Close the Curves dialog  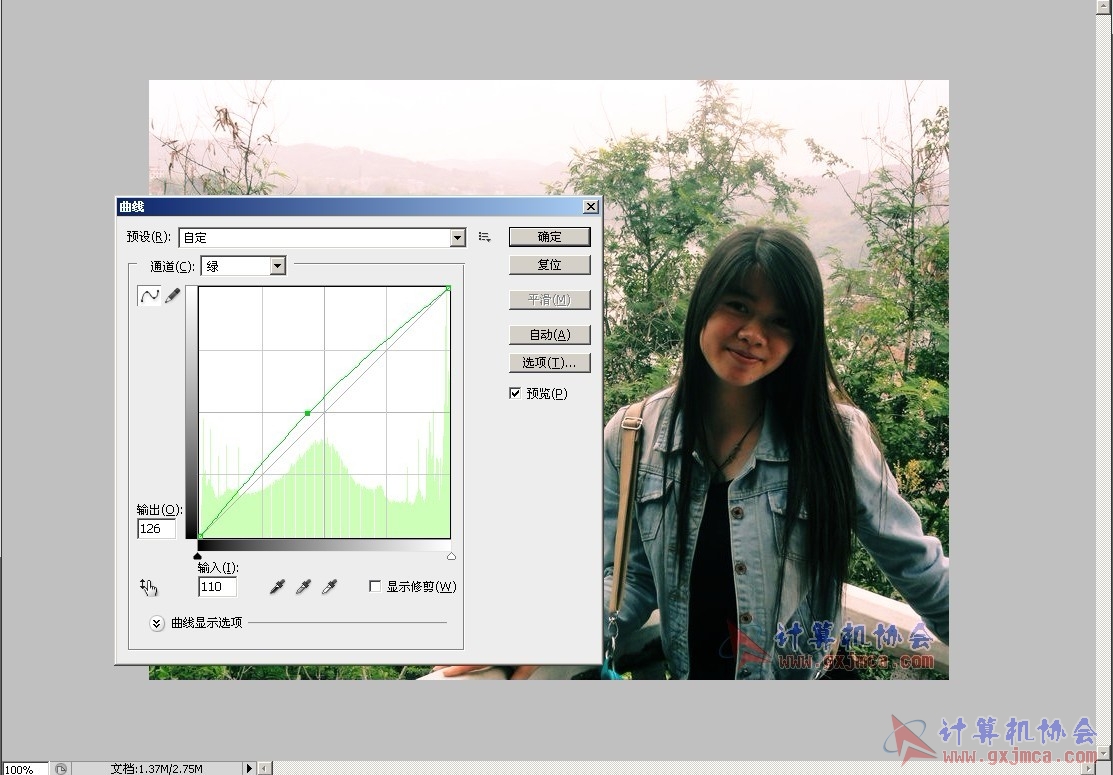tap(591, 207)
